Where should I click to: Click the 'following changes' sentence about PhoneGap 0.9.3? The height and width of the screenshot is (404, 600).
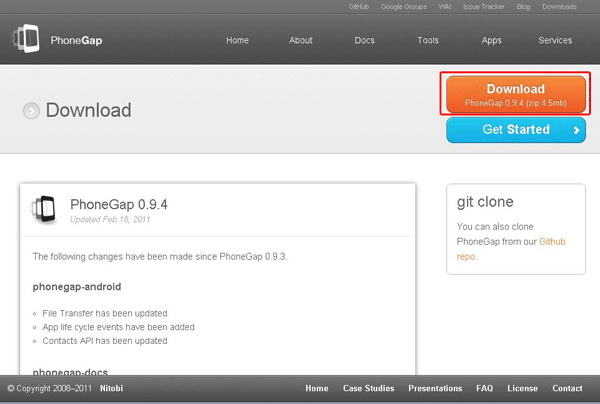click(x=160, y=256)
